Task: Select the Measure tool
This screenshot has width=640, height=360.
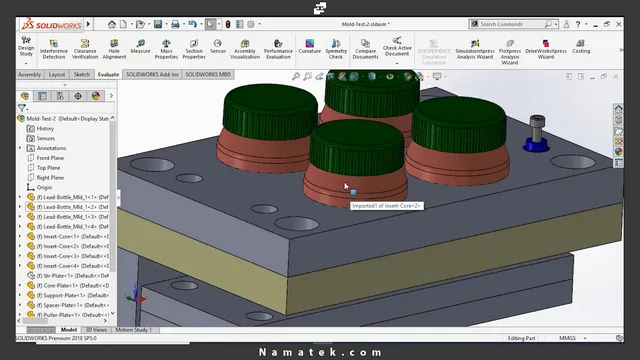Action: point(140,47)
